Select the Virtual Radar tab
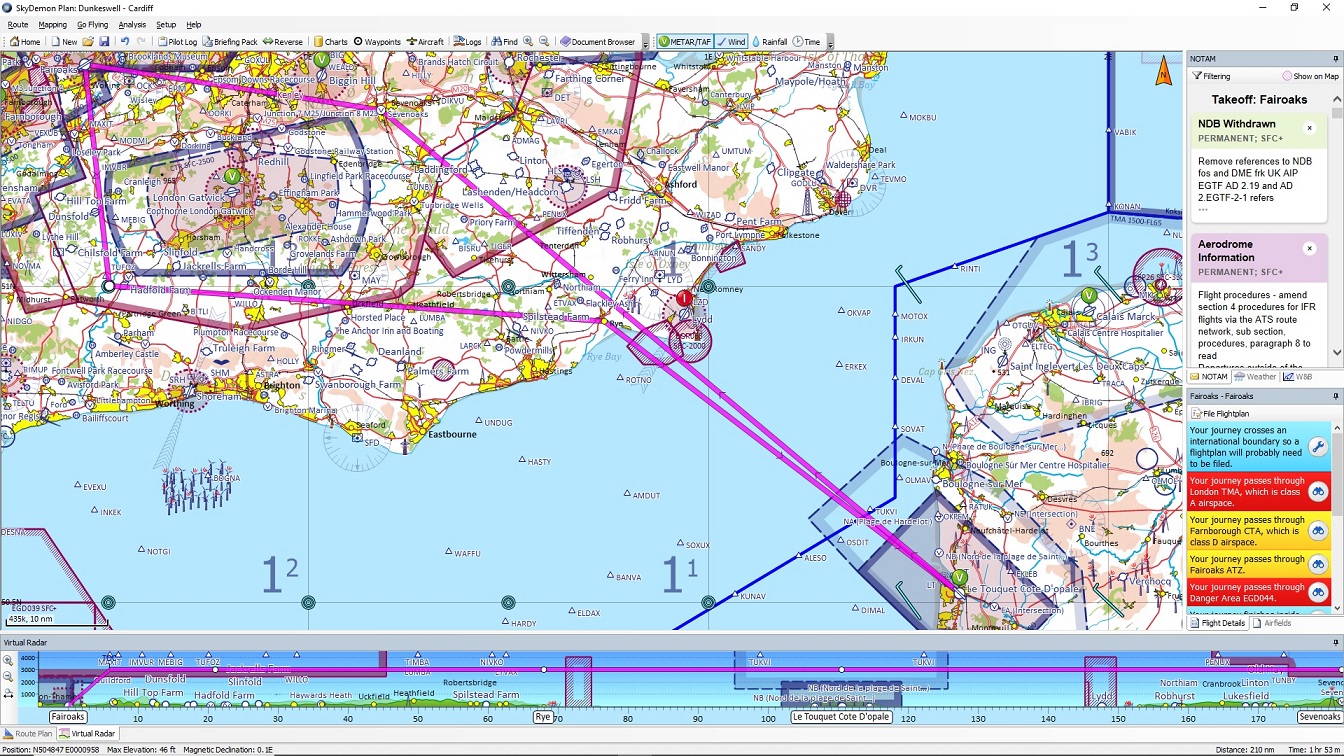 (87, 734)
